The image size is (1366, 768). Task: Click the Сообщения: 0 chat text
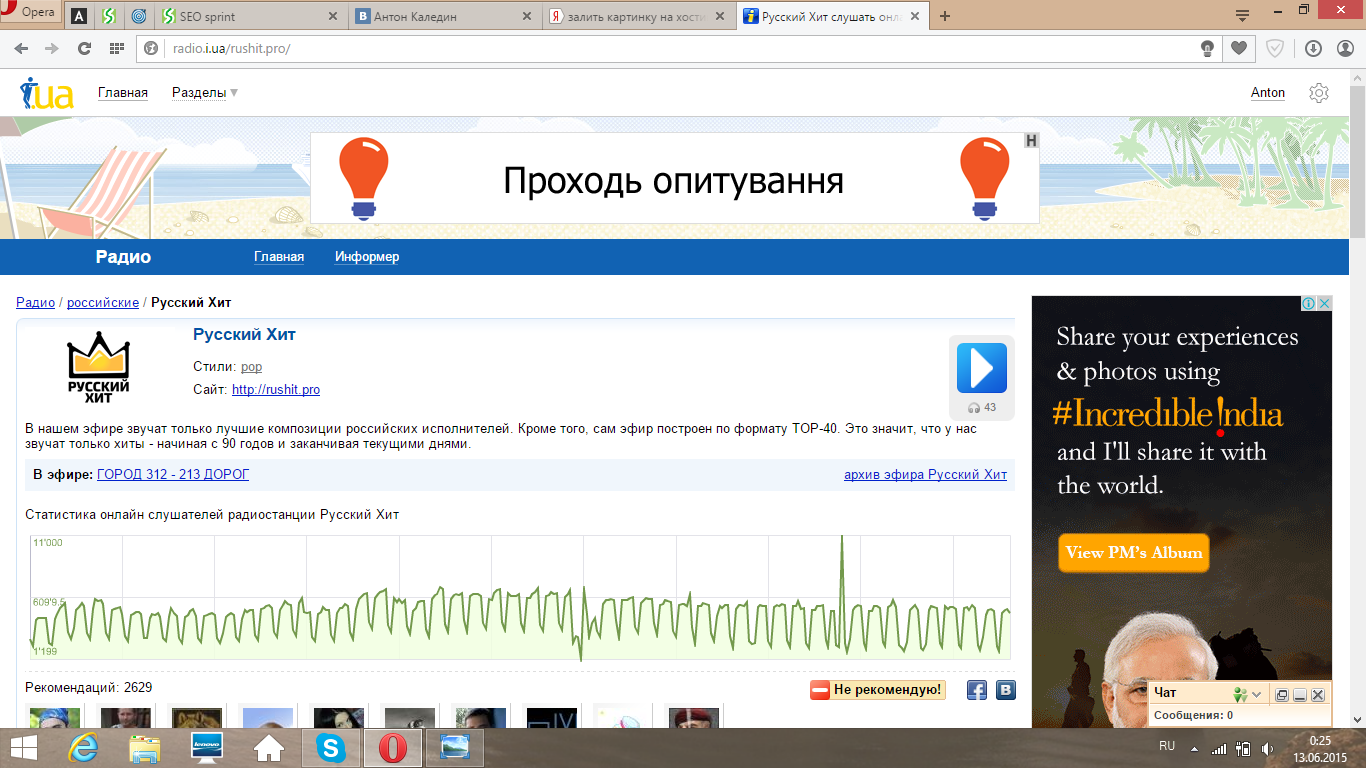click(1193, 715)
